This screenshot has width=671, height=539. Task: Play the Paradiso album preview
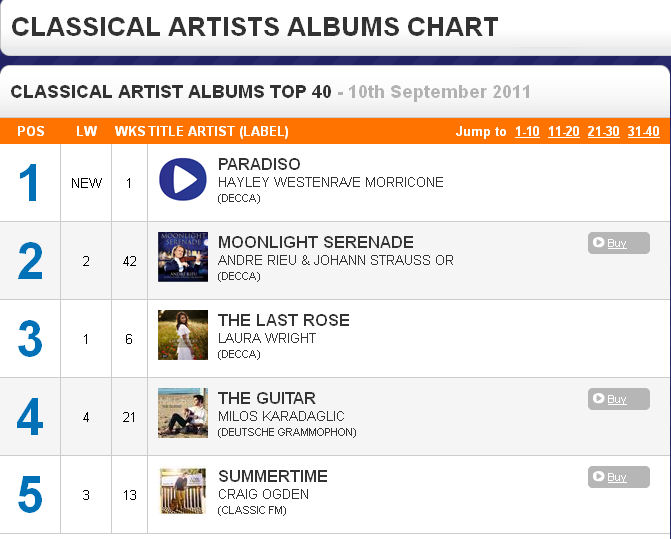coord(183,179)
